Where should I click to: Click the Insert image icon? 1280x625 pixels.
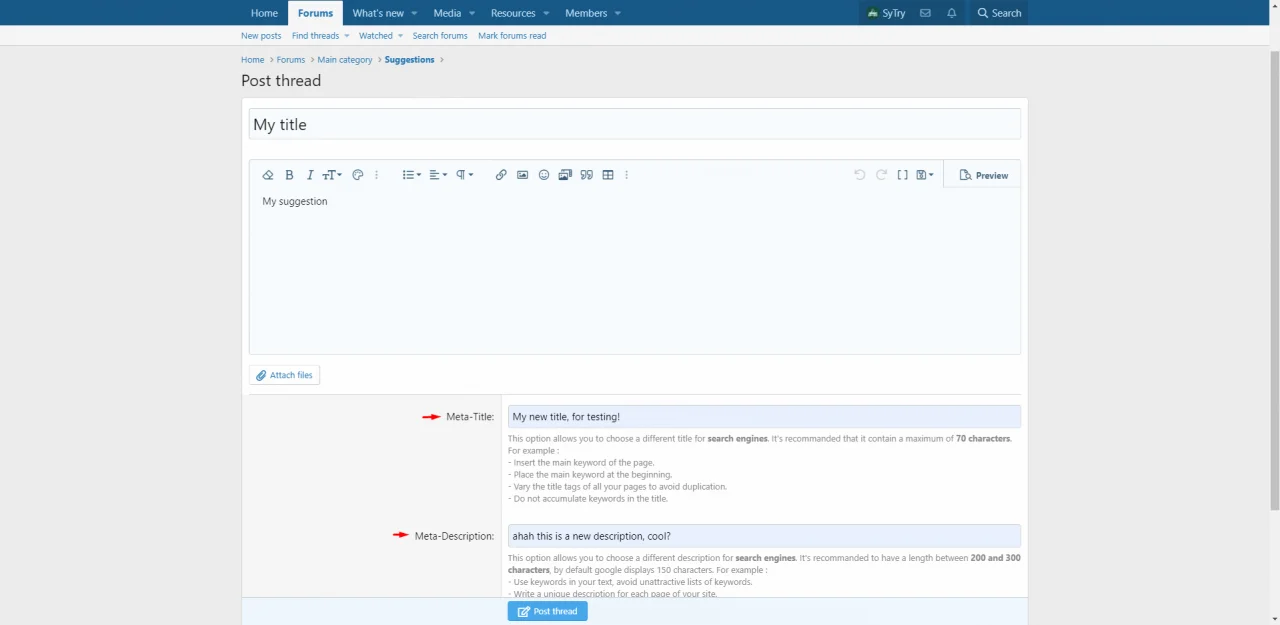[522, 175]
